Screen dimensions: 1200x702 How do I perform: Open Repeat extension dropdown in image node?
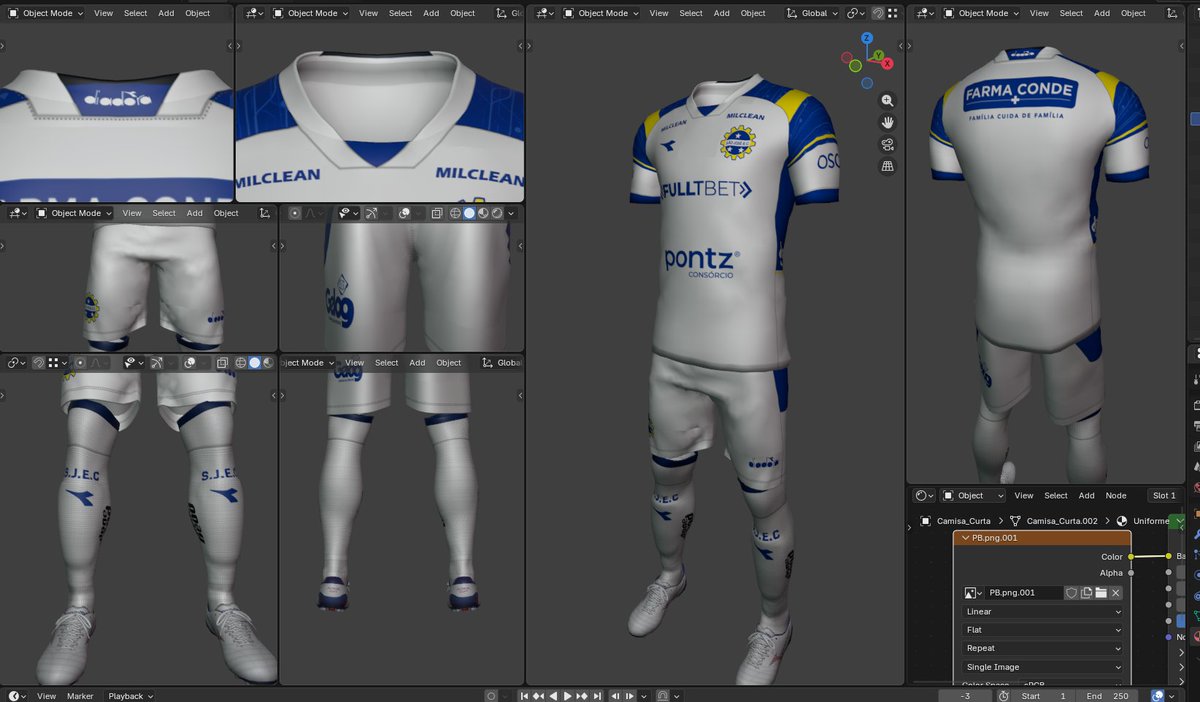click(1043, 648)
